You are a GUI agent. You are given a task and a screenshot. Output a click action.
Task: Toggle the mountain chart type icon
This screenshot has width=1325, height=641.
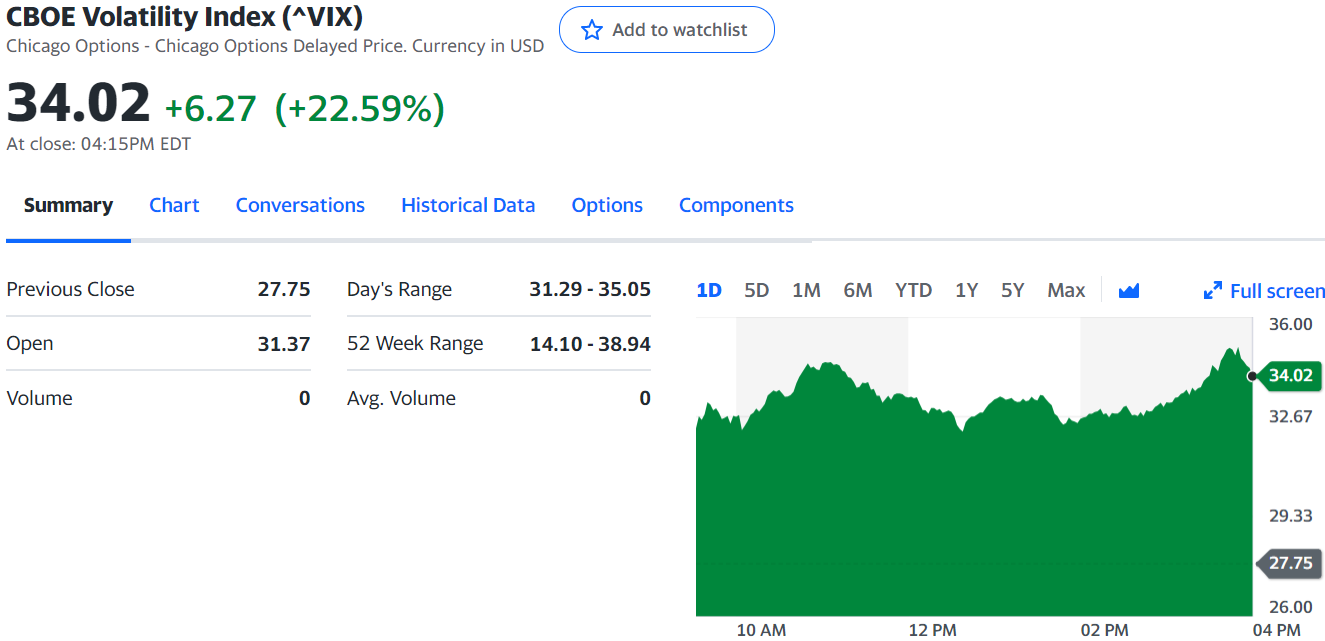1129,291
